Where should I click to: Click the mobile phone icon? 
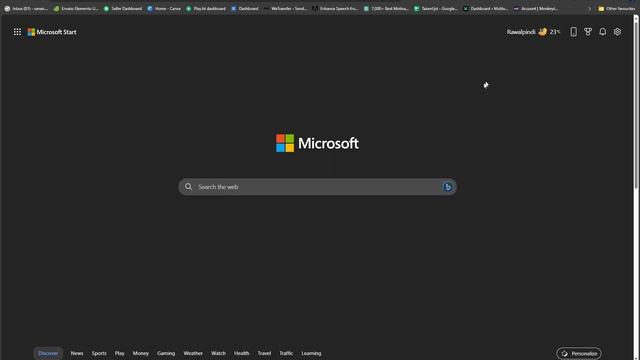573,32
